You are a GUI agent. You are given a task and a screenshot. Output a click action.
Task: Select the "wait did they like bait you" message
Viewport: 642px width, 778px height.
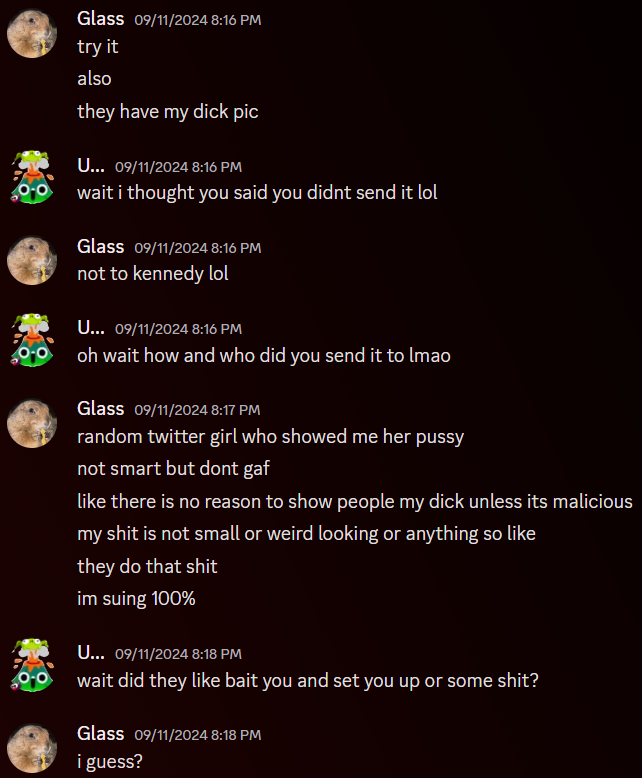pos(308,680)
